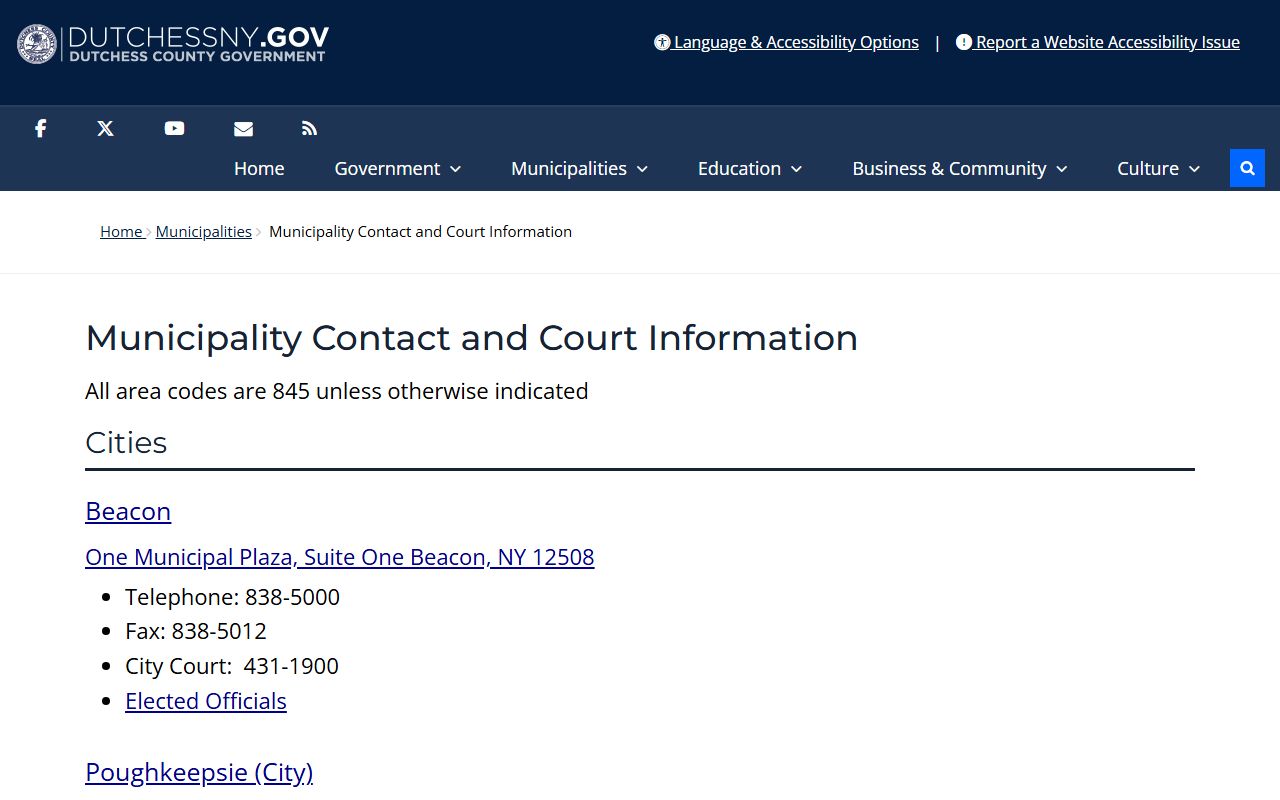The height and width of the screenshot is (800, 1280).
Task: Click the page title heading text
Action: (x=472, y=338)
